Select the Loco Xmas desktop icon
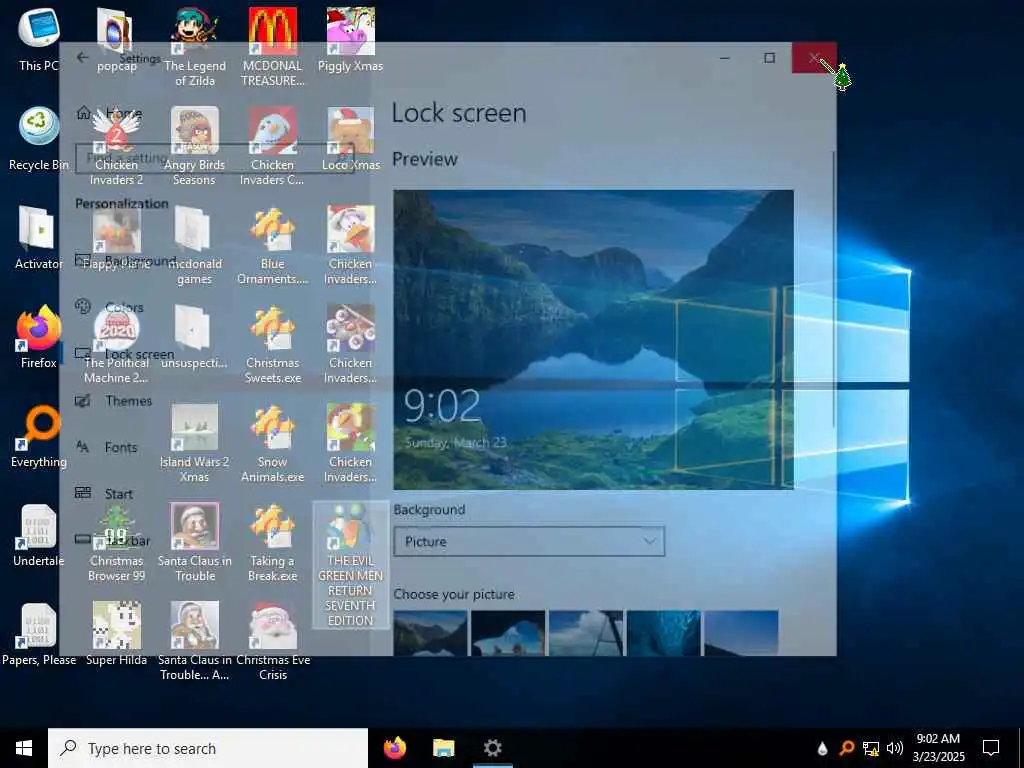 tap(351, 139)
